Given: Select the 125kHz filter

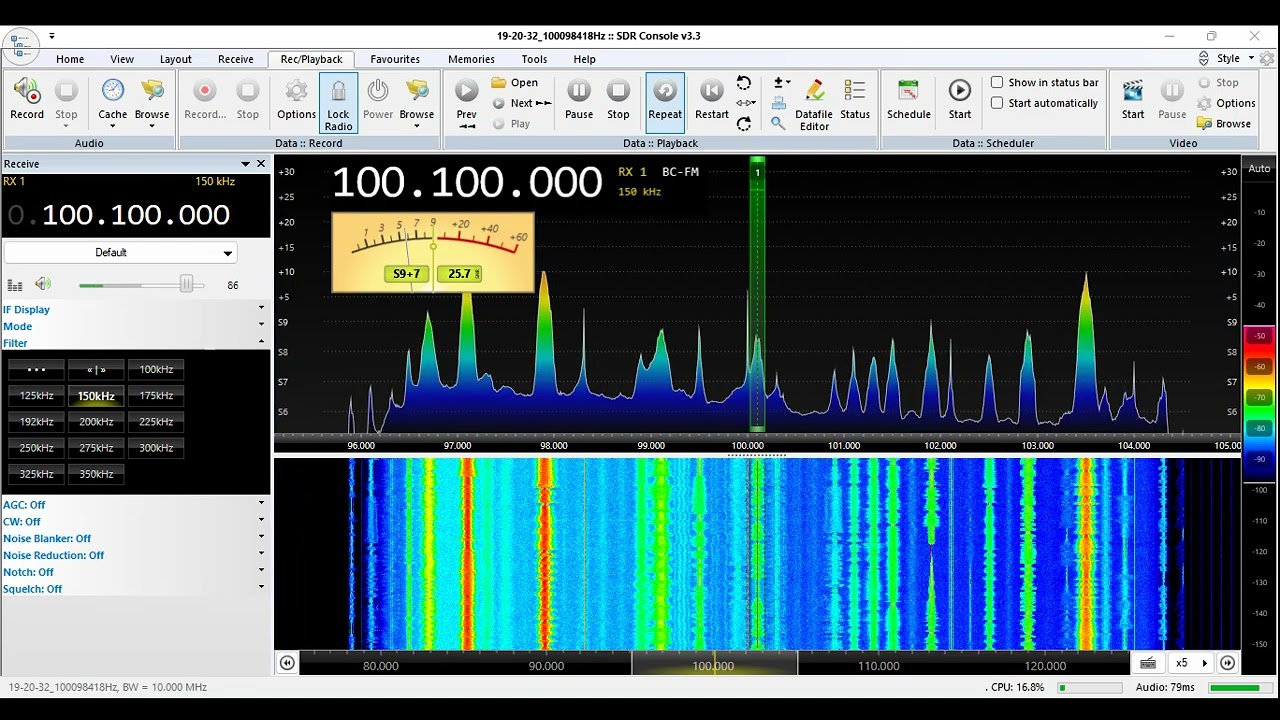Looking at the screenshot, I should (36, 396).
